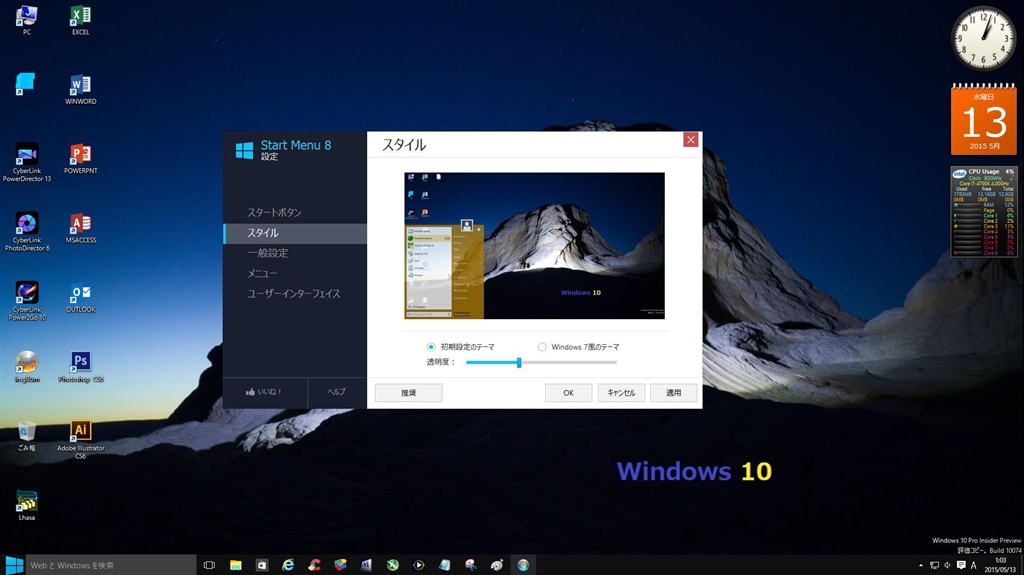Open the Store taskbar icon

[262, 565]
